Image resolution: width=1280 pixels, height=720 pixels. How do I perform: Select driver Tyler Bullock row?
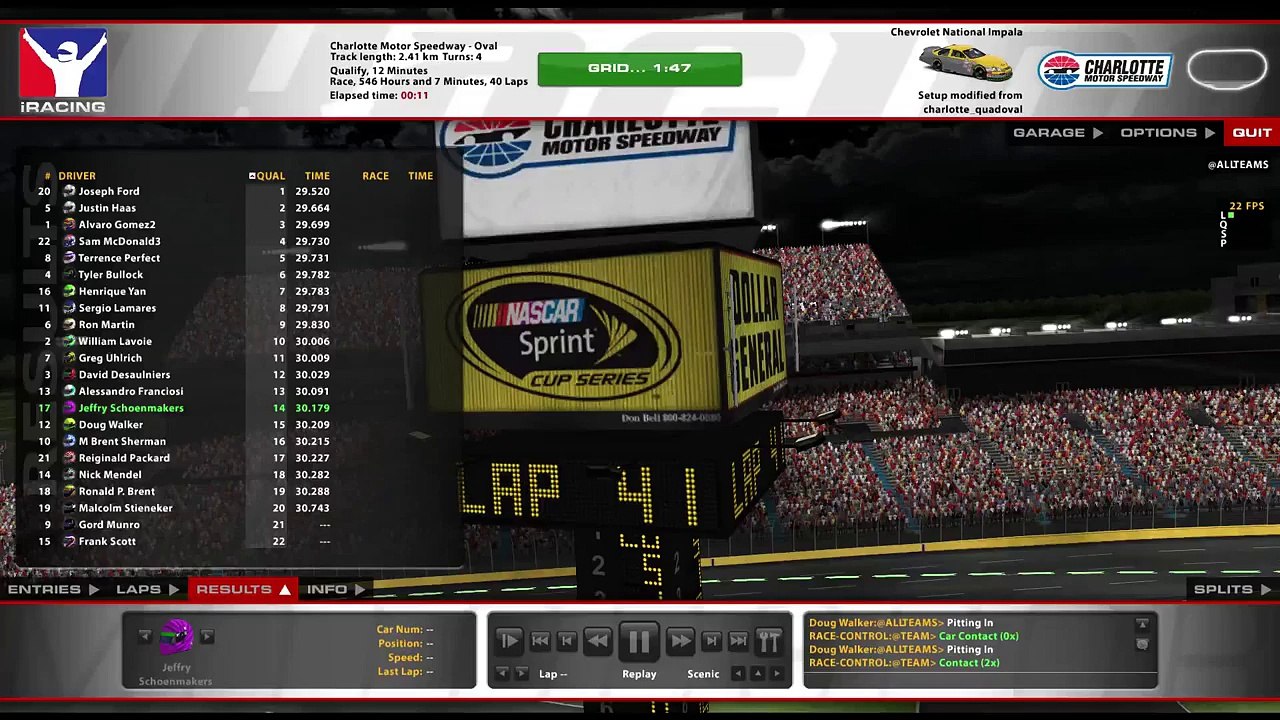point(185,275)
